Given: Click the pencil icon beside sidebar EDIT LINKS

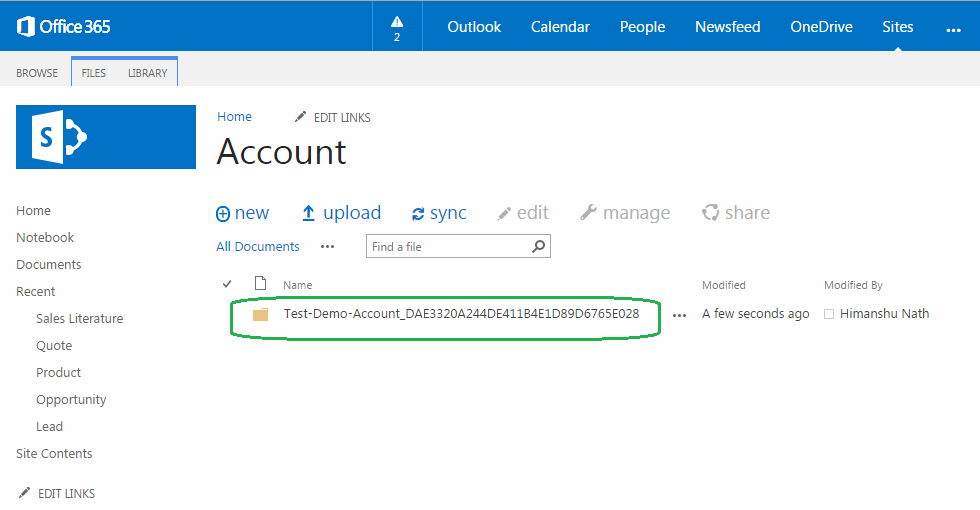Looking at the screenshot, I should (x=24, y=492).
